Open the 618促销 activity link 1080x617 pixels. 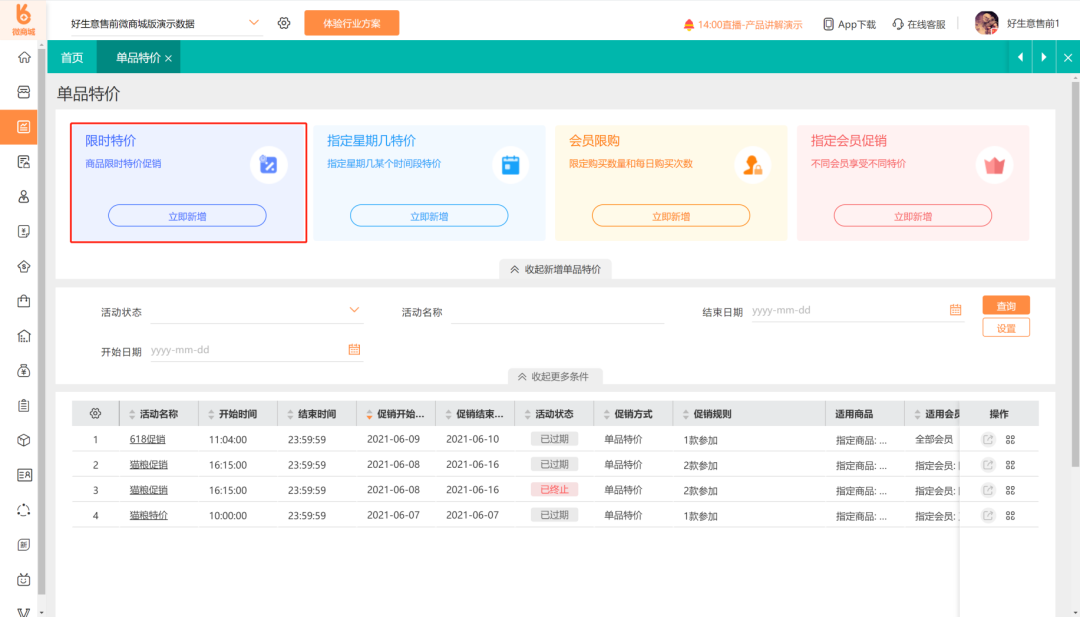tap(147, 439)
